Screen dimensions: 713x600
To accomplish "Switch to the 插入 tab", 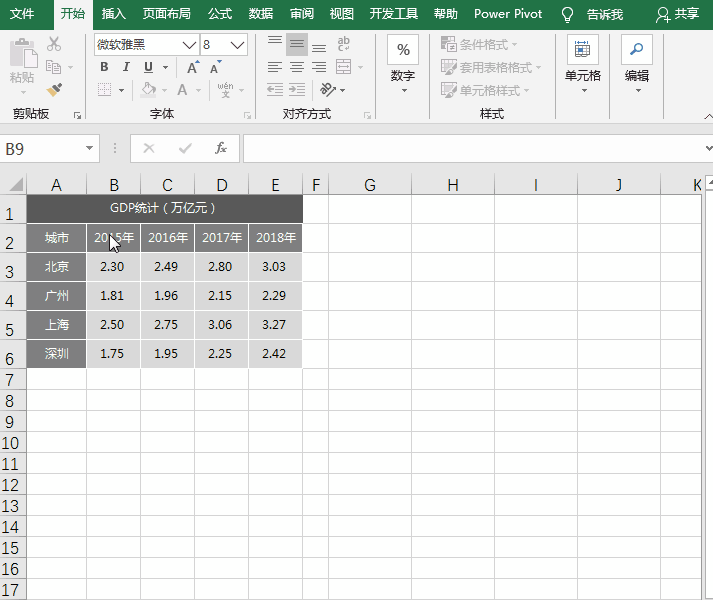I will pyautogui.click(x=113, y=14).
